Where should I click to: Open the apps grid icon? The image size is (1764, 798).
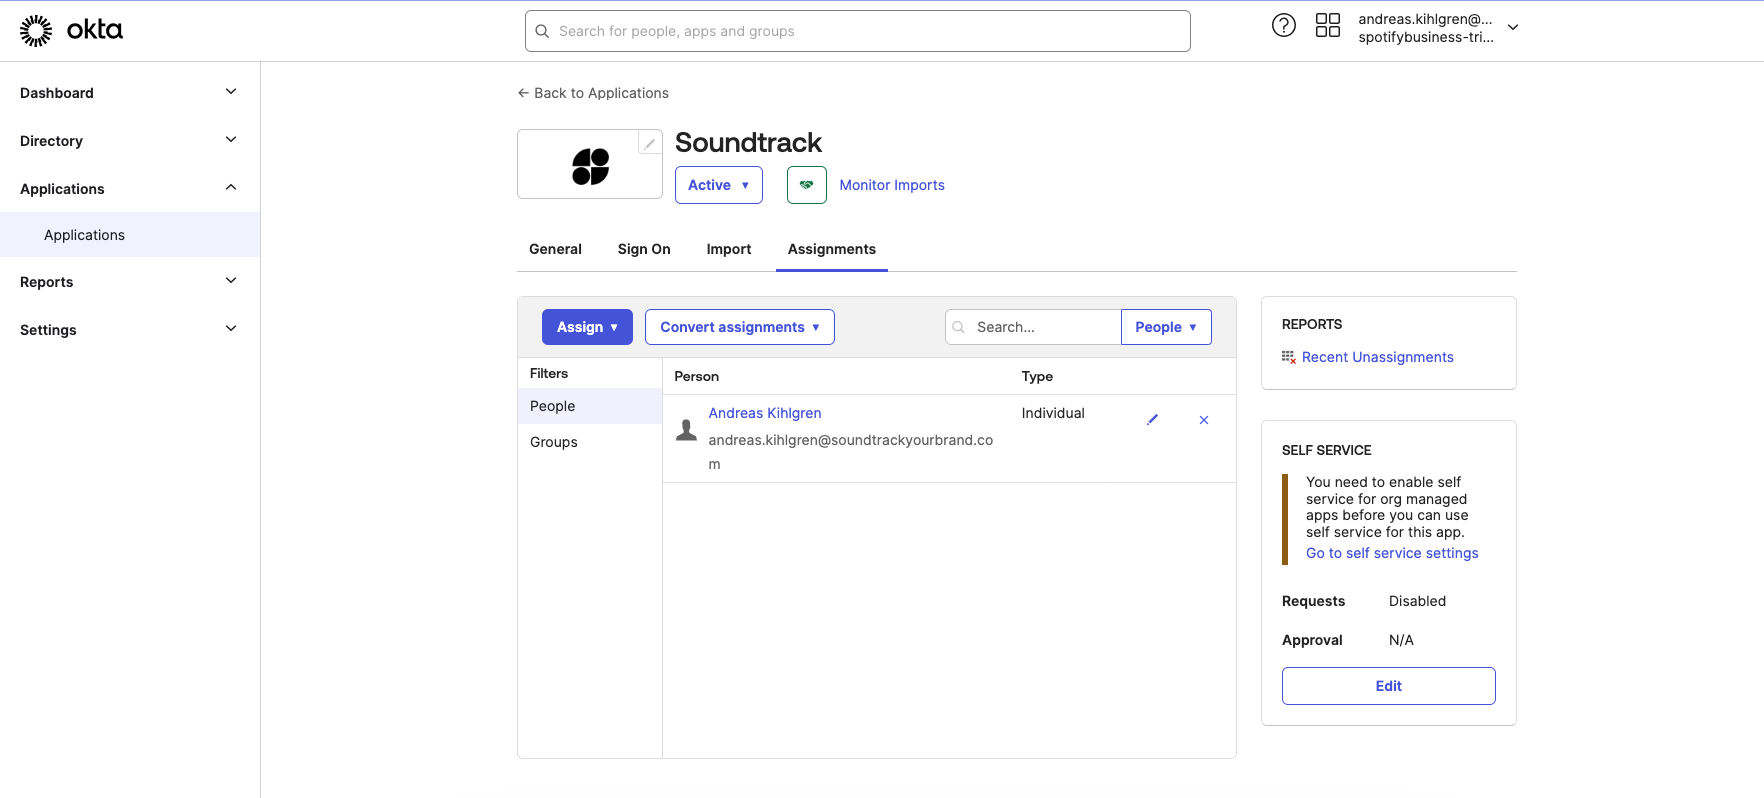[1328, 26]
